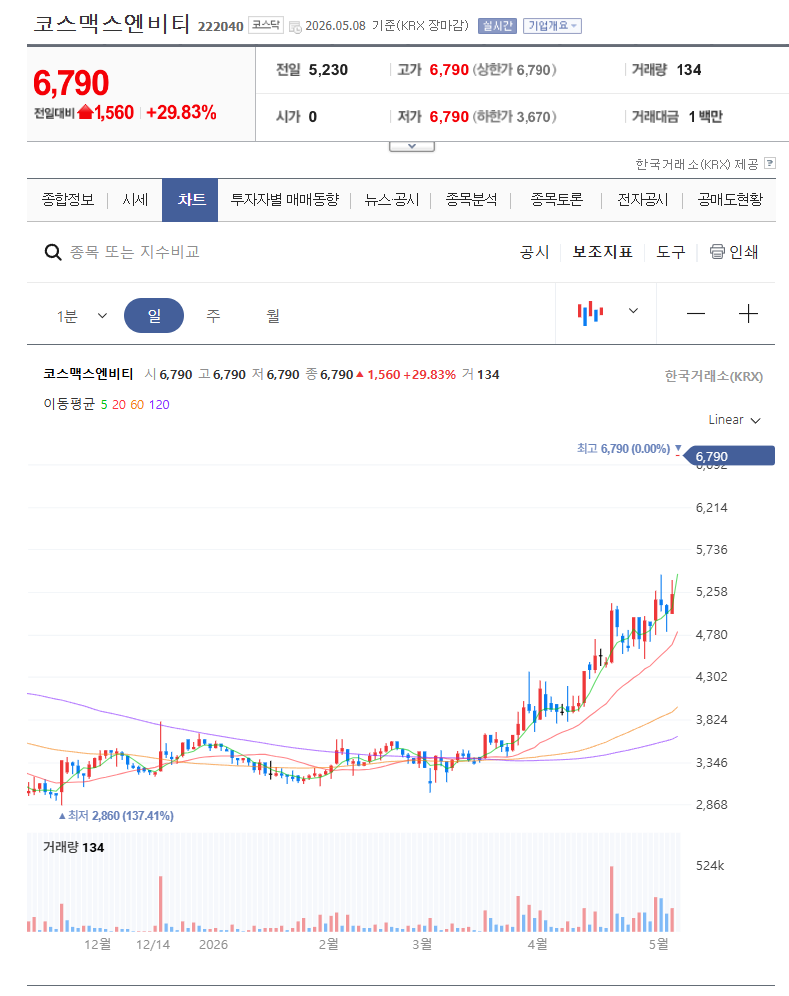Zoom out chart with minus icon

pos(696,314)
